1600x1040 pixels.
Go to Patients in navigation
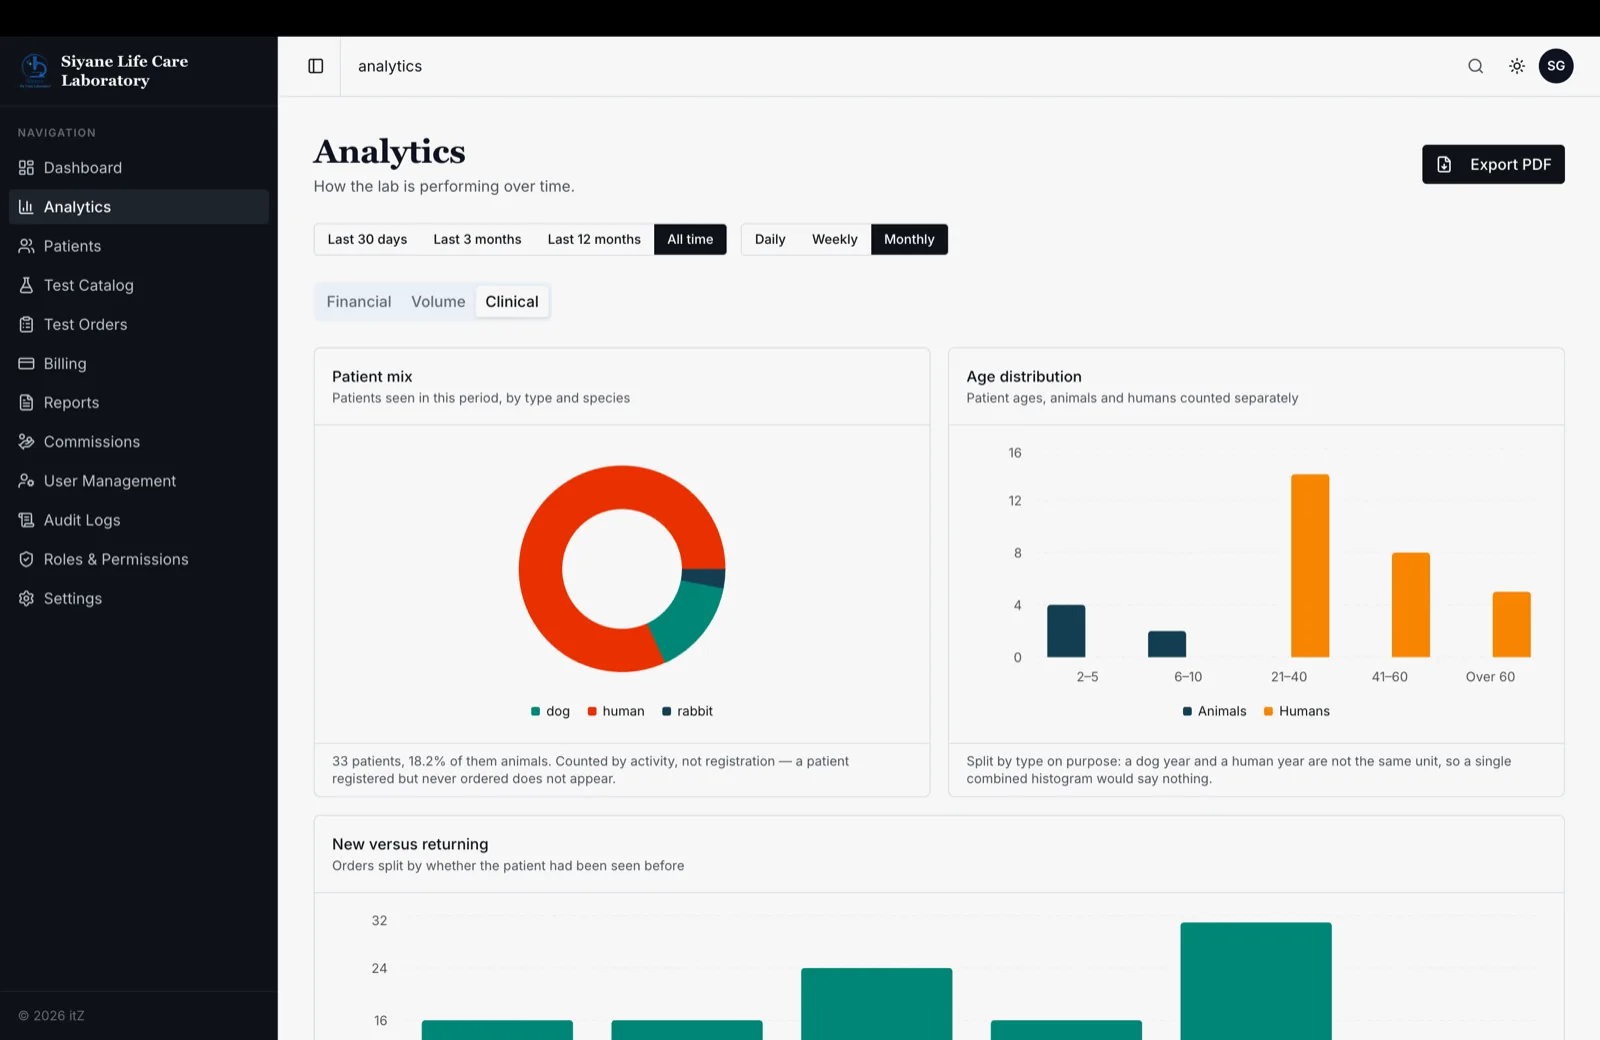click(x=139, y=246)
